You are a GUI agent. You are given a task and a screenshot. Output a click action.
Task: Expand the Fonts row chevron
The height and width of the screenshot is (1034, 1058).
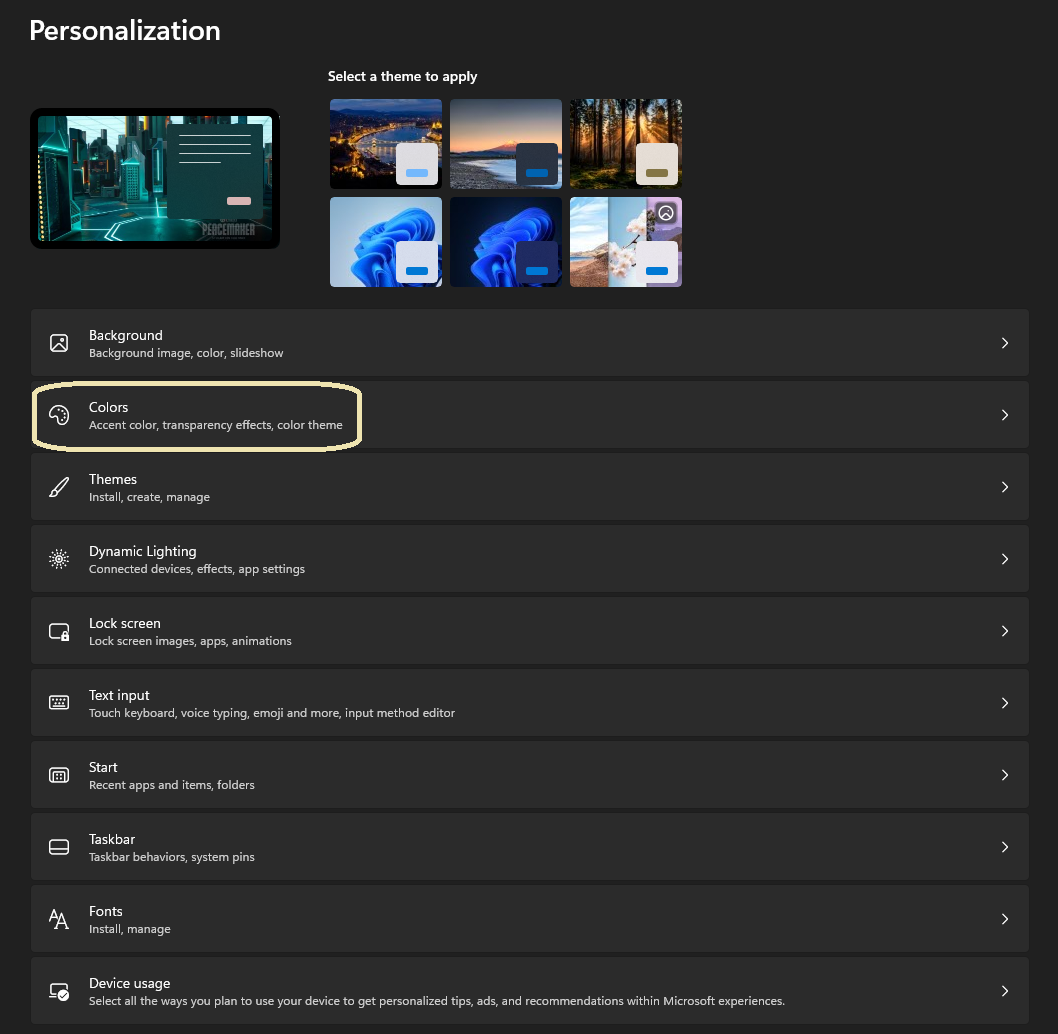click(x=1005, y=919)
